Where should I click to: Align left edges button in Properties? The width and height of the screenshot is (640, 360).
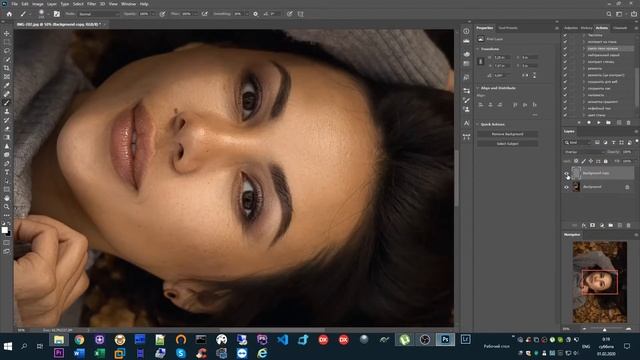point(481,105)
